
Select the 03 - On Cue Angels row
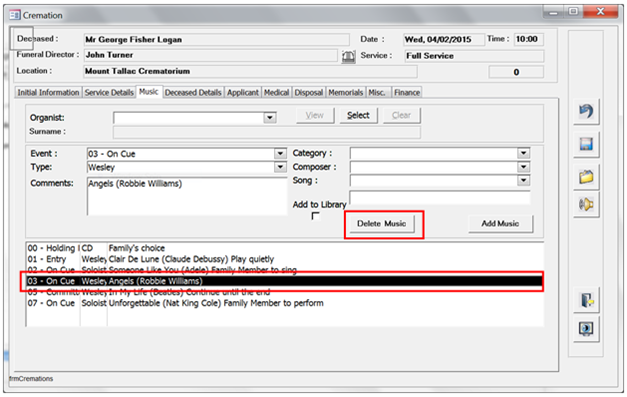(x=285, y=281)
